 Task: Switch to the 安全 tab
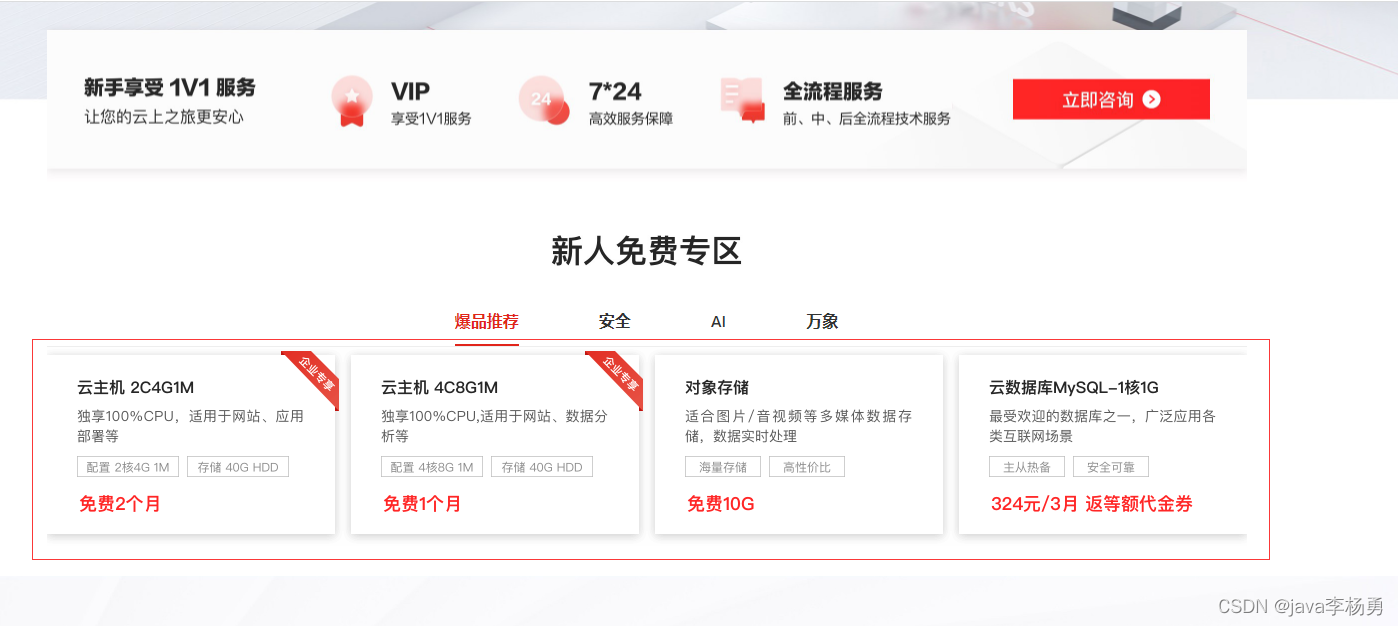coord(615,322)
